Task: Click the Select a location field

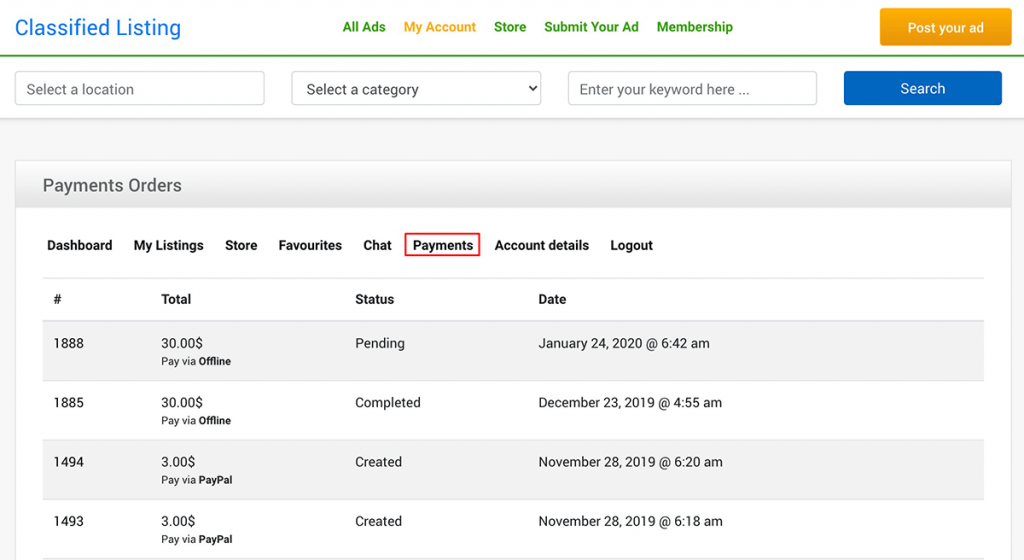Action: click(x=140, y=88)
